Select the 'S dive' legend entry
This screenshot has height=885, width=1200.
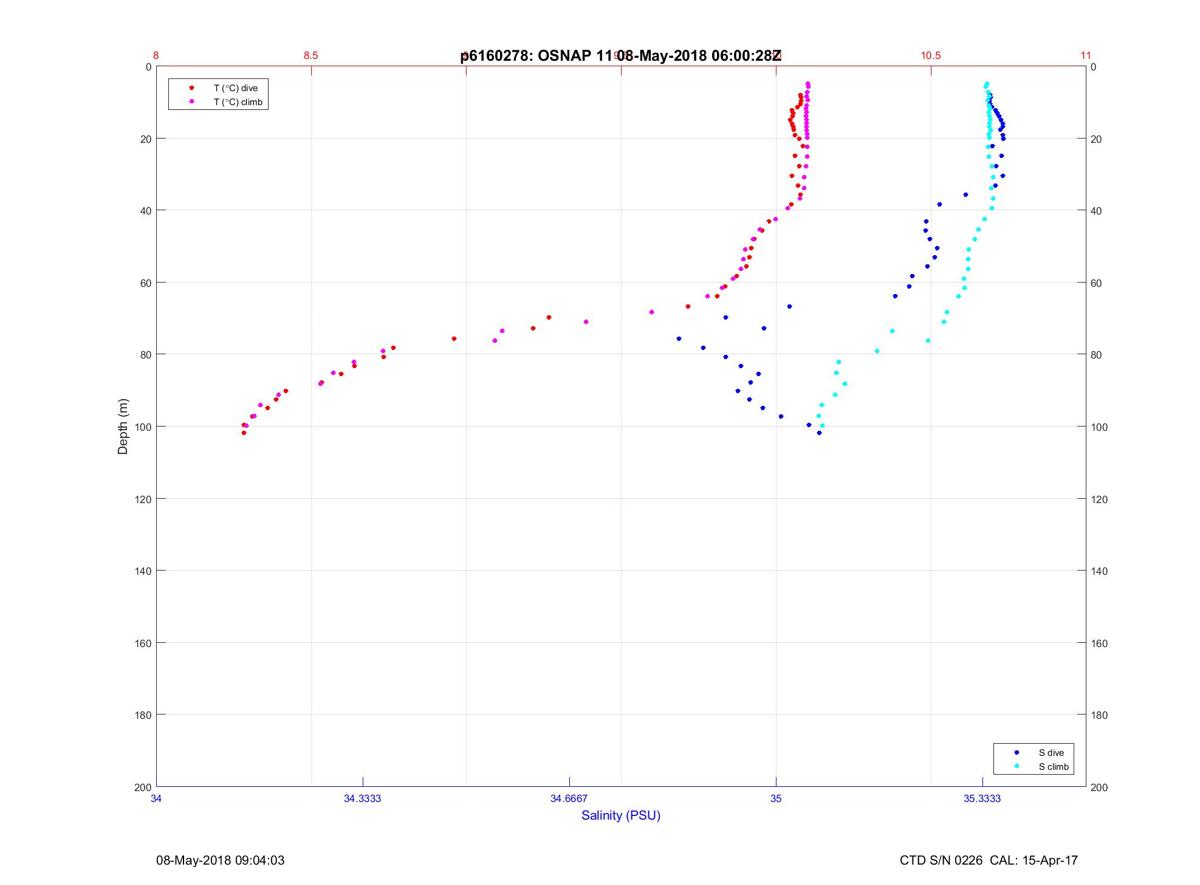tap(1051, 752)
